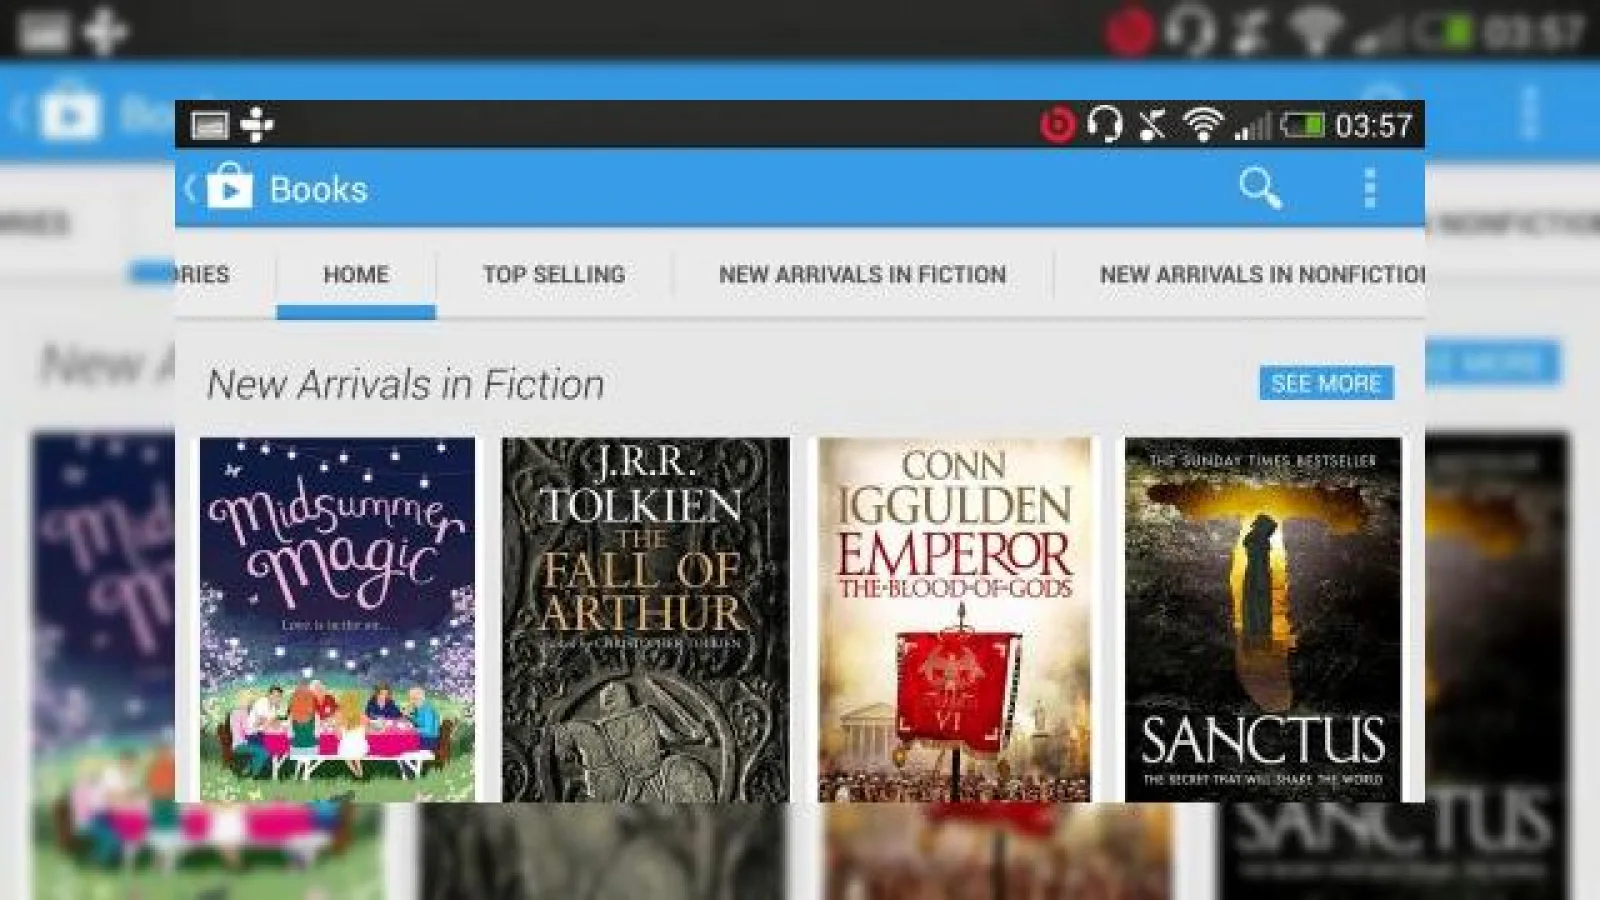Image resolution: width=1600 pixels, height=900 pixels.
Task: Tap the New Arrivals in Fiction heading
Action: pos(406,384)
